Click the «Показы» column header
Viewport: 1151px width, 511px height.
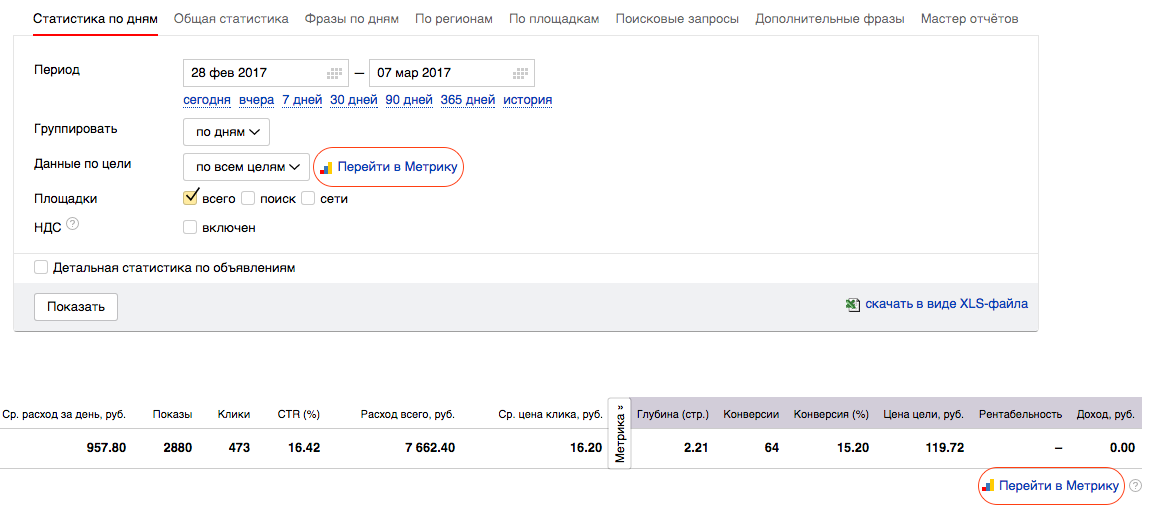click(173, 415)
